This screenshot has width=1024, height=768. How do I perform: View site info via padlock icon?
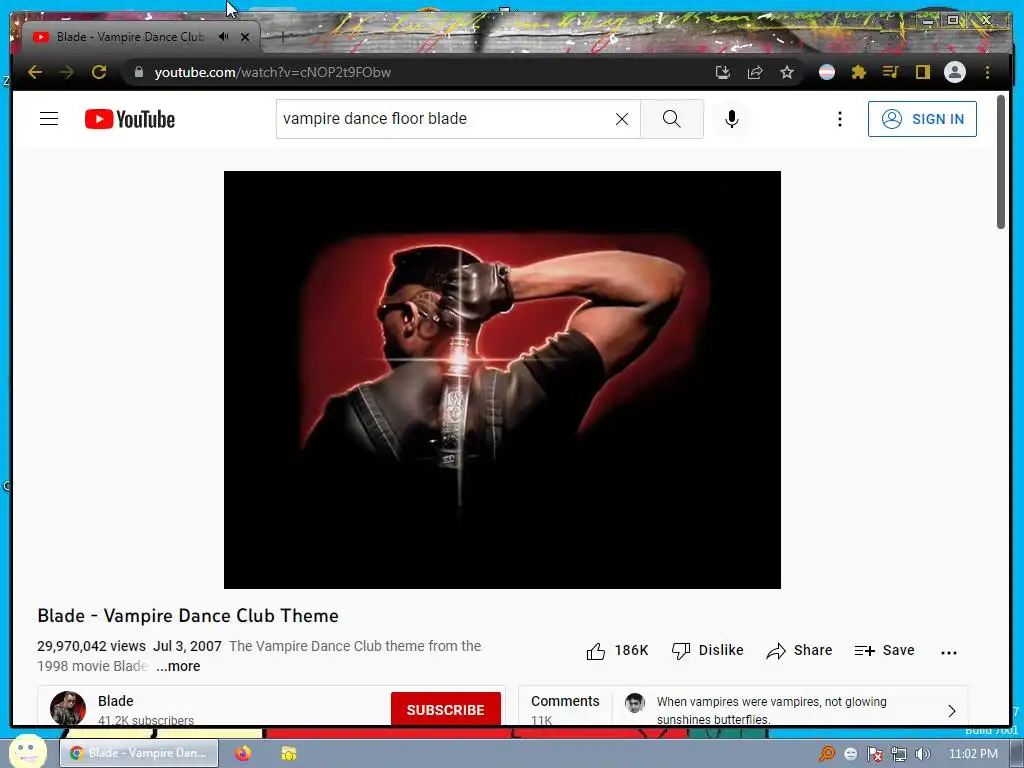pos(138,72)
